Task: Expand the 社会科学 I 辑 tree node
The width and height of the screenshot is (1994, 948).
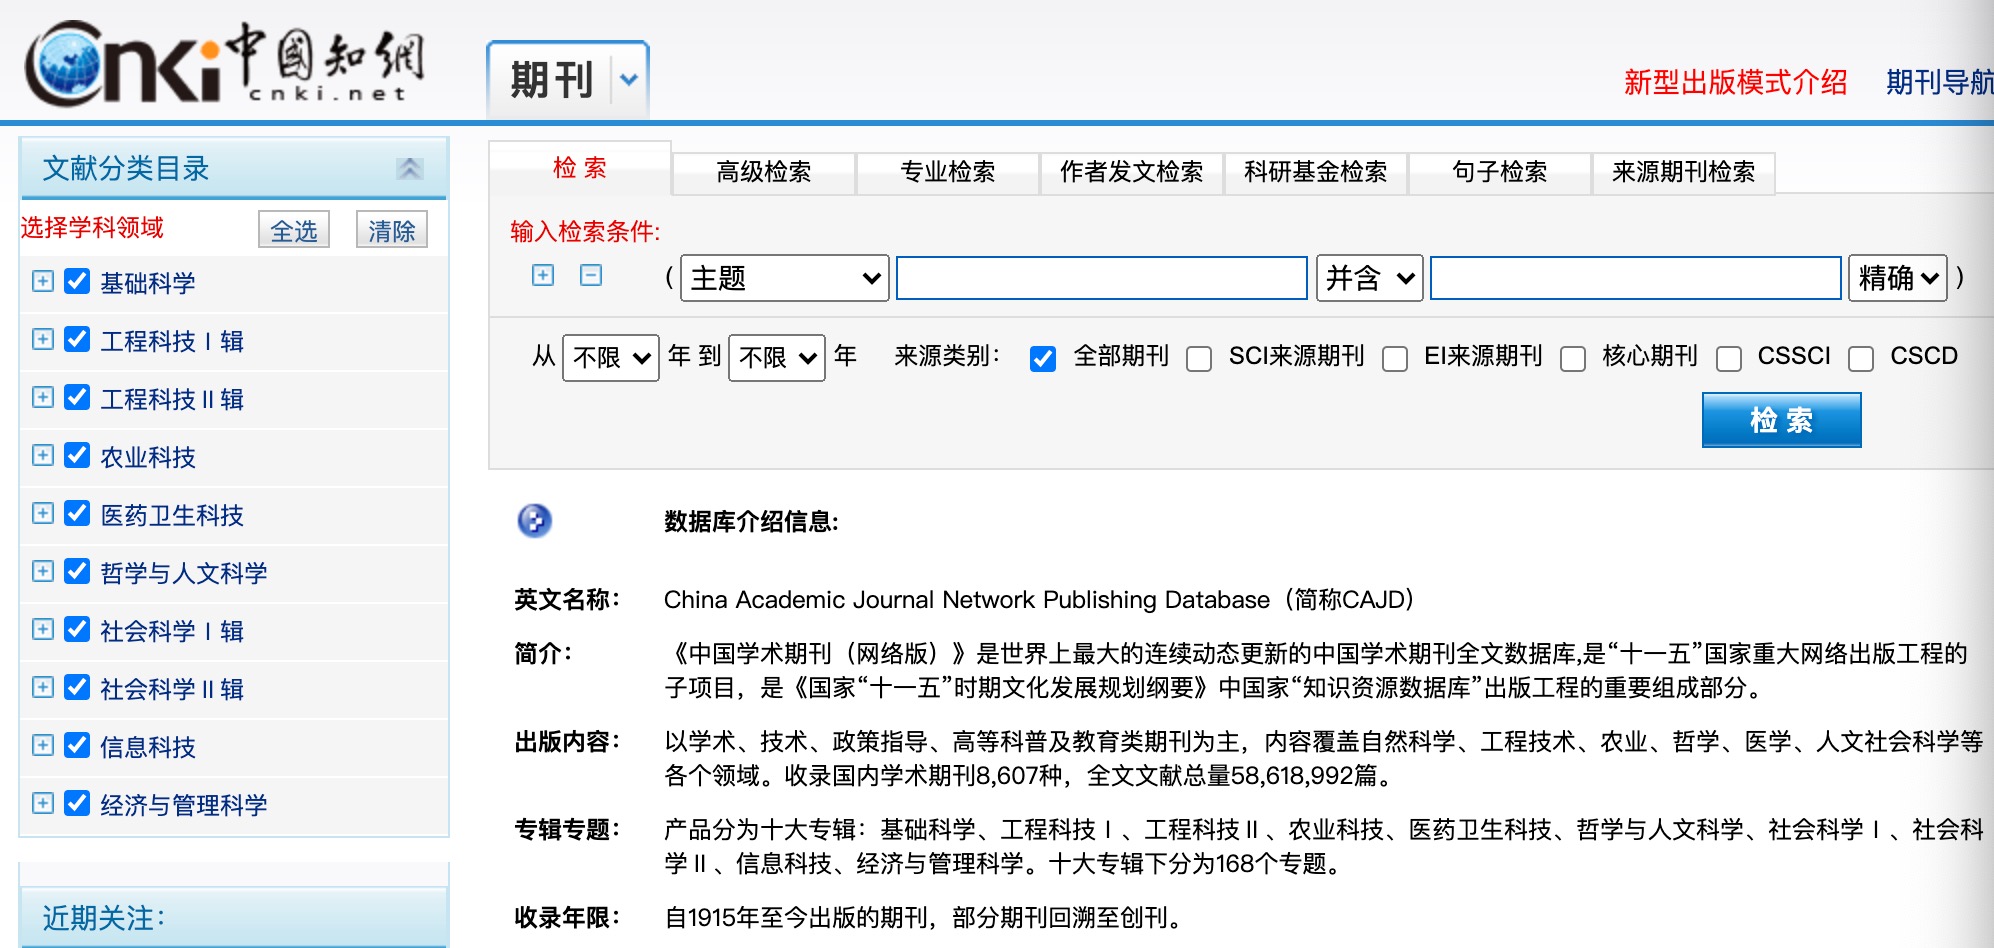Action: click(x=43, y=629)
